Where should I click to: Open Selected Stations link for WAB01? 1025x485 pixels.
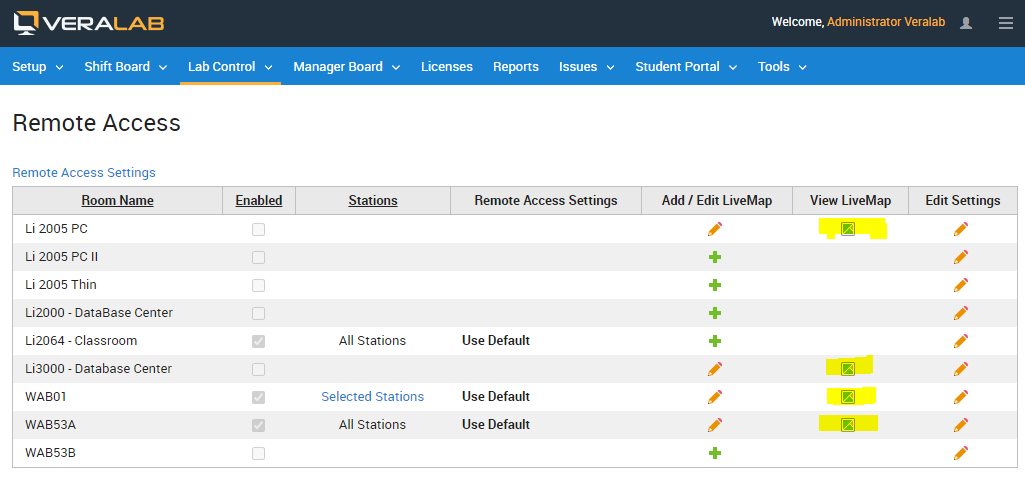[x=373, y=397]
